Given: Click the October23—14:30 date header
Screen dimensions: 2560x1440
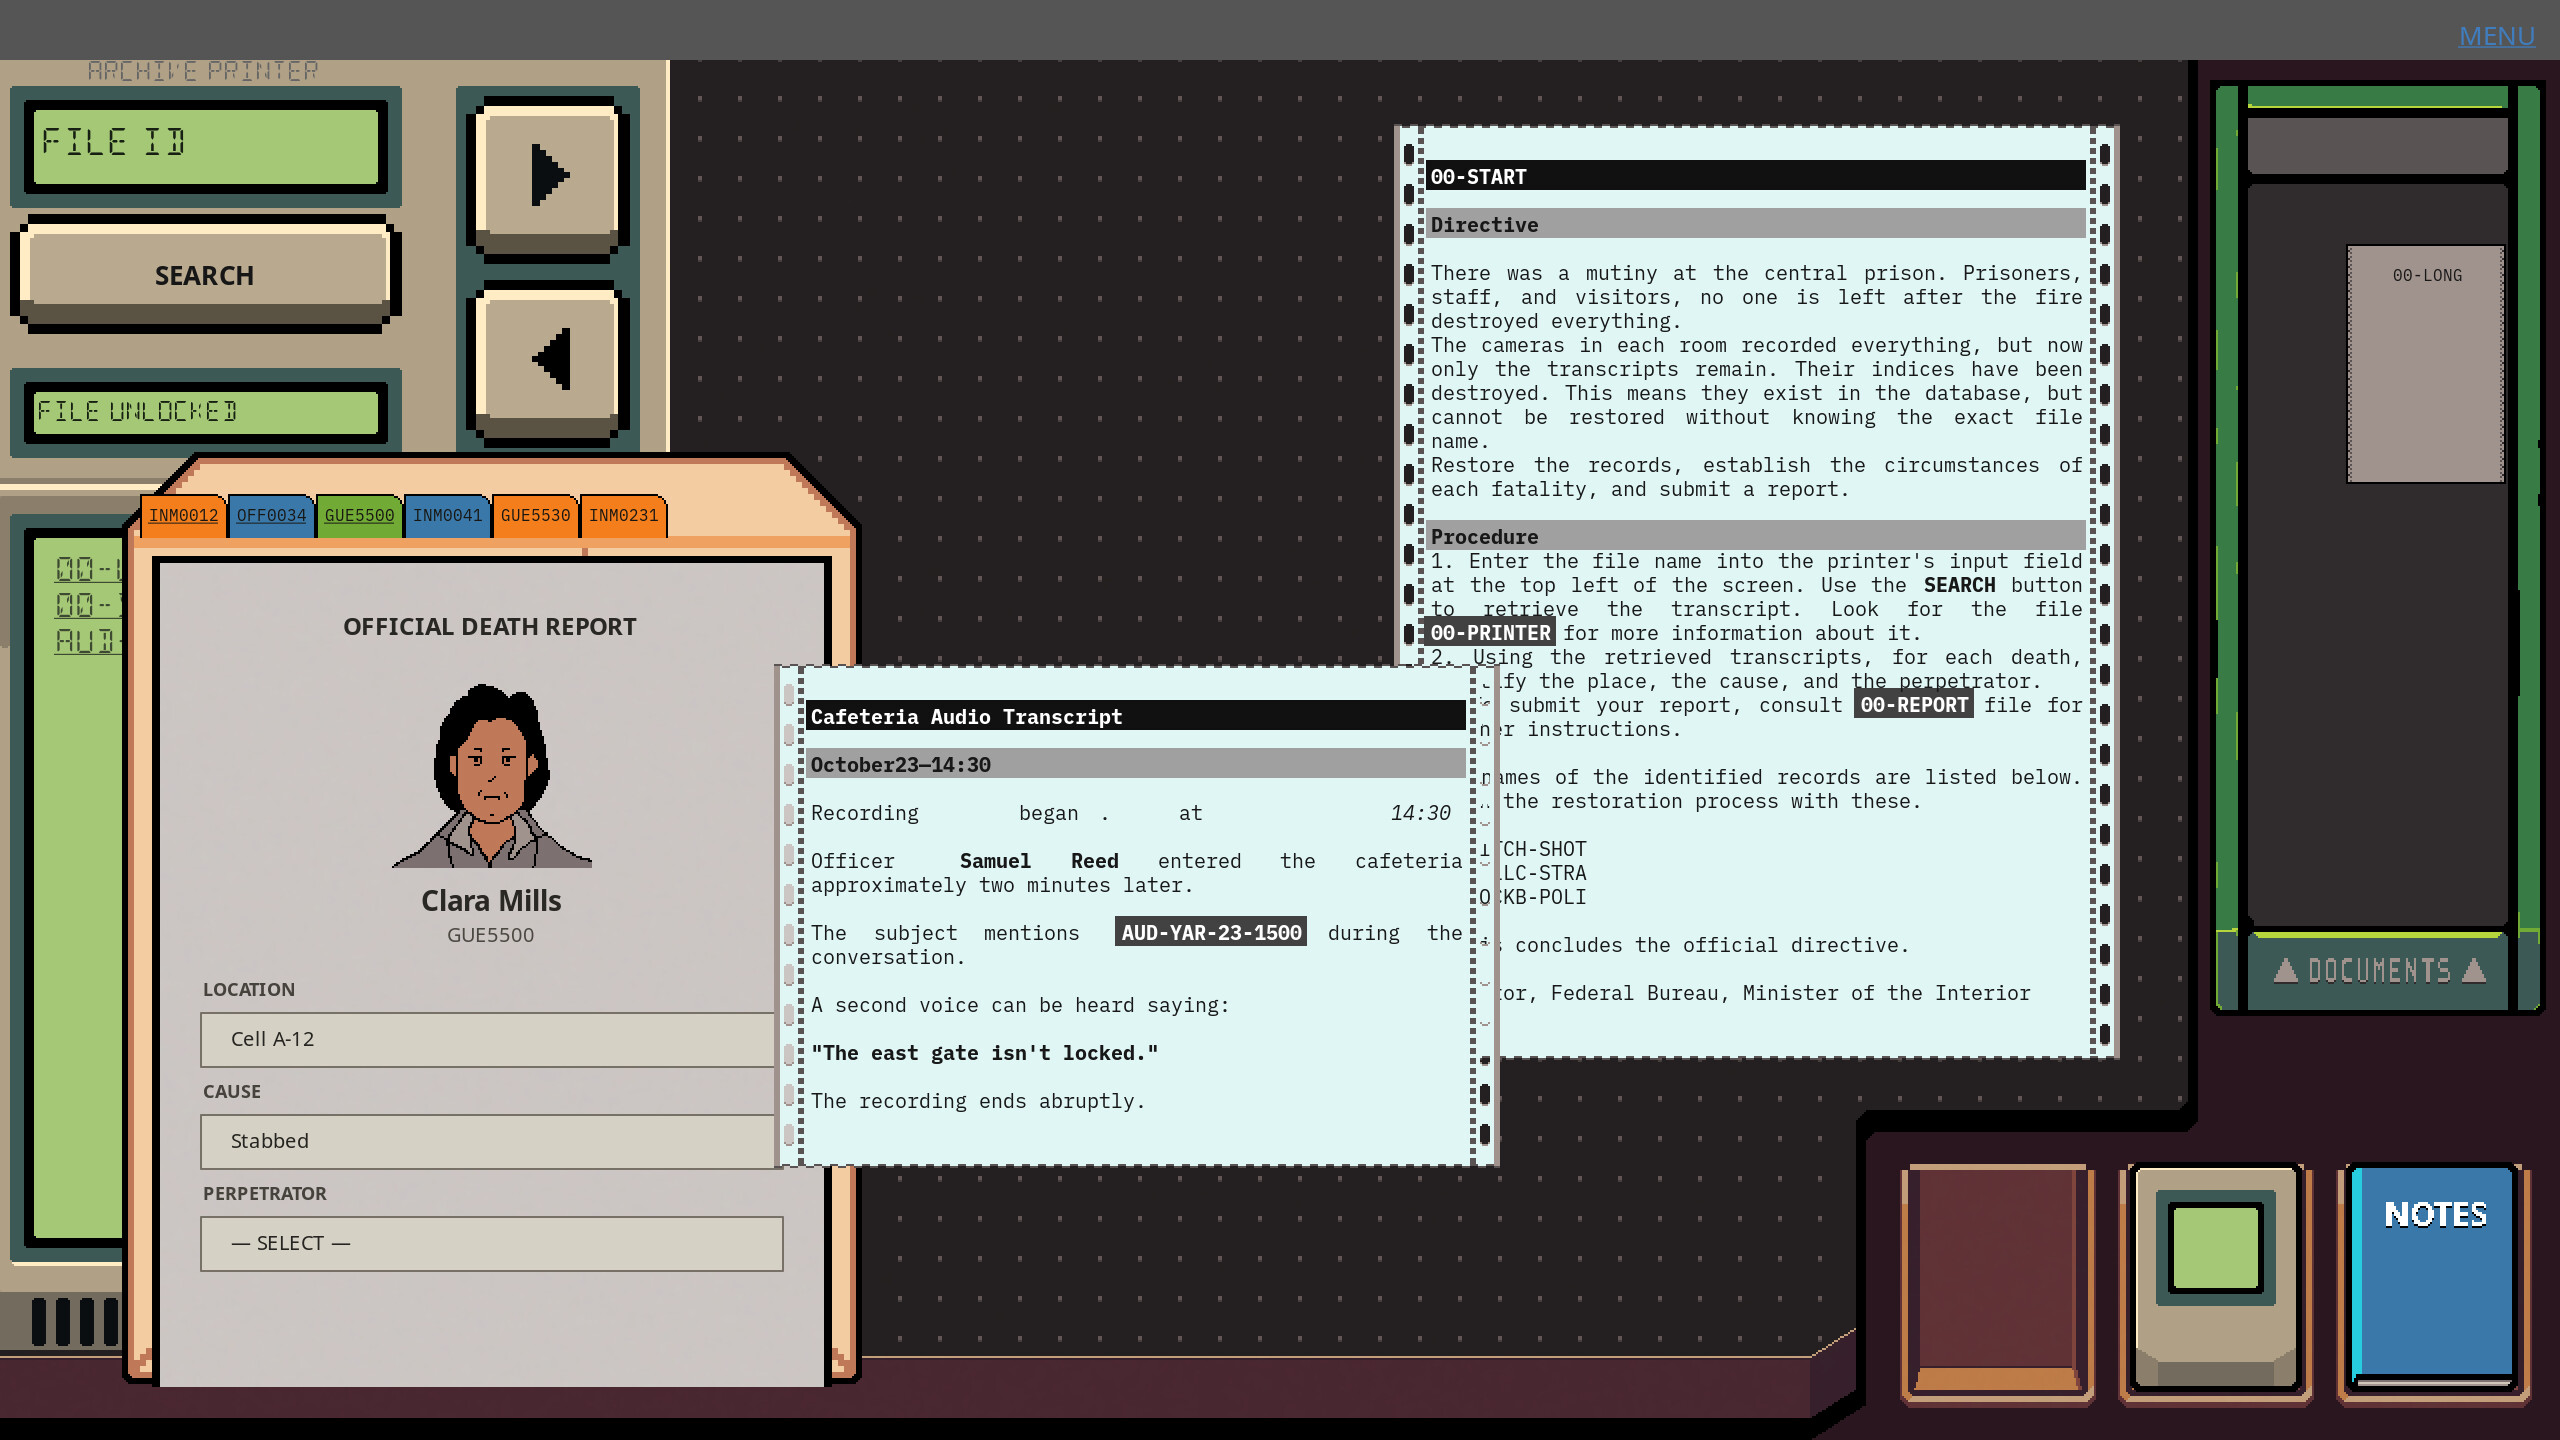Looking at the screenshot, I should (x=1135, y=764).
